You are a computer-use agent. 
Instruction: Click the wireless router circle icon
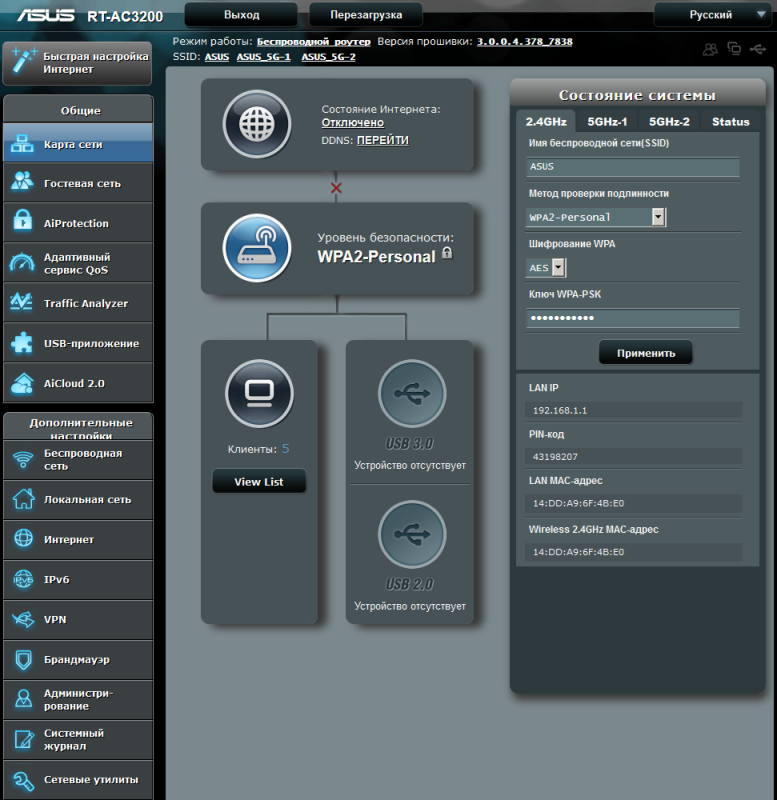pyautogui.click(x=257, y=248)
